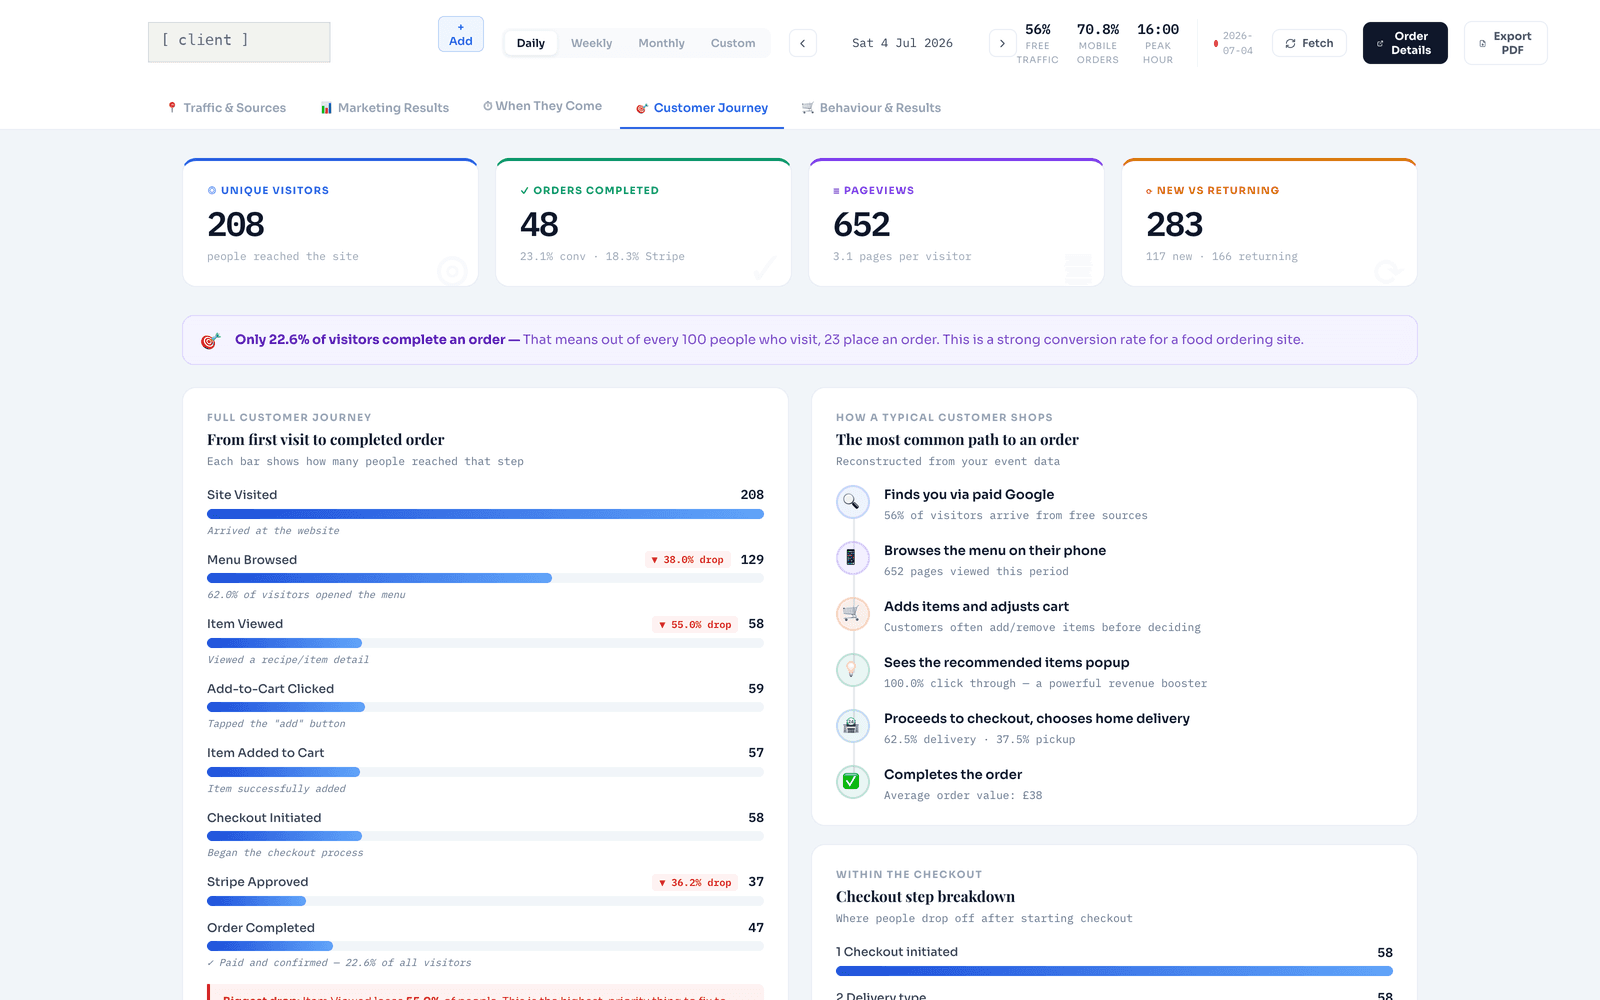Click the magnifier icon for paid Google step
The width and height of the screenshot is (1600, 1000).
tap(851, 501)
